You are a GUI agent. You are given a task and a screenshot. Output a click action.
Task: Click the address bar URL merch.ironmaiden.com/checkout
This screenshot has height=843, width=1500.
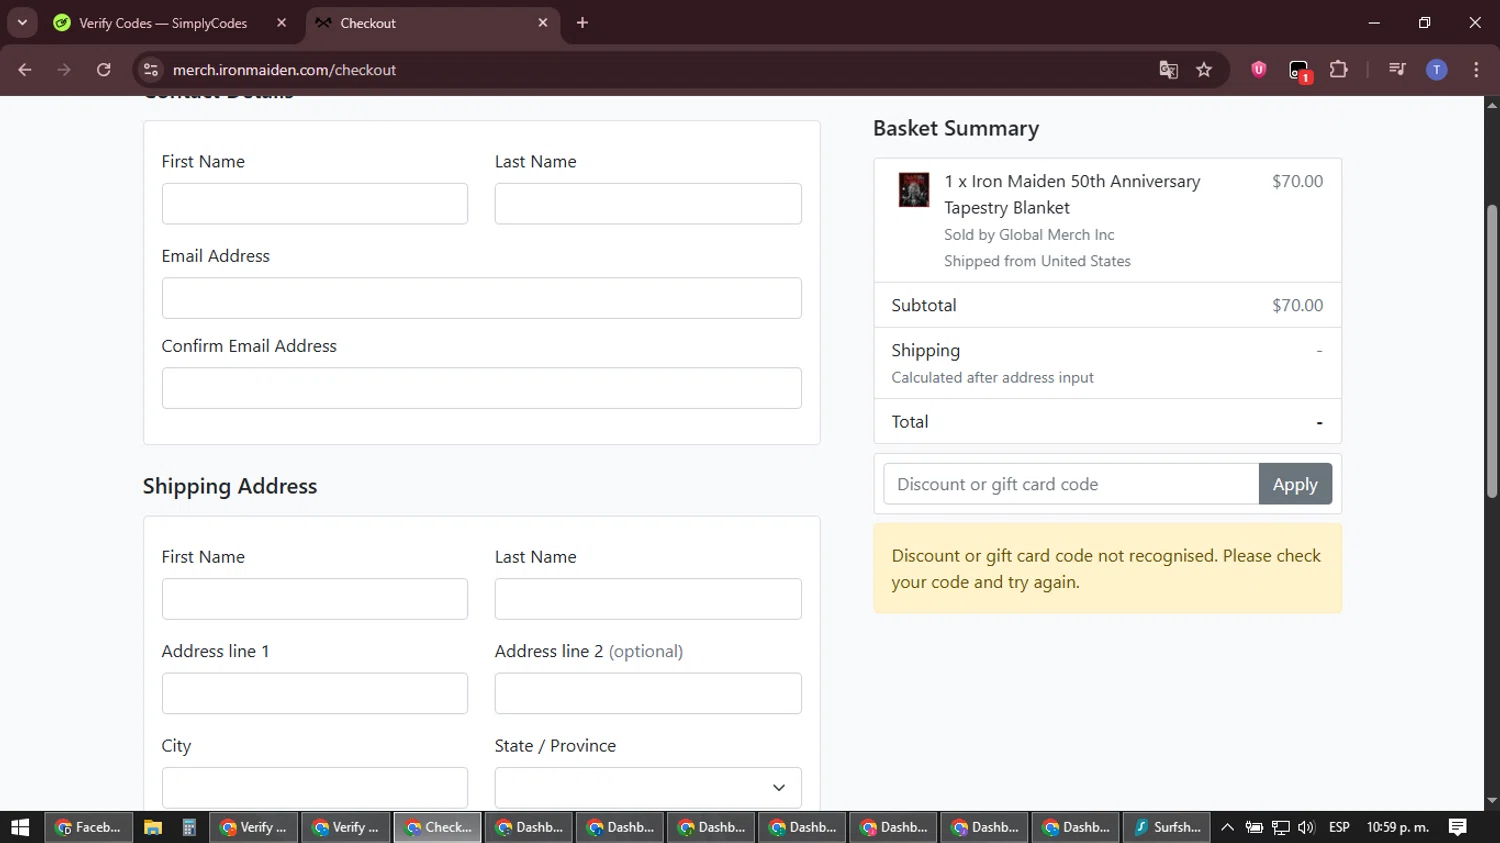point(285,70)
